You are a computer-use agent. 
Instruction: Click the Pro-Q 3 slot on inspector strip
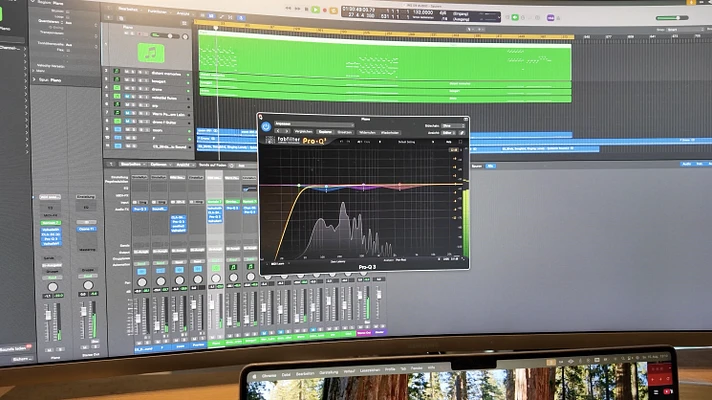point(51,239)
